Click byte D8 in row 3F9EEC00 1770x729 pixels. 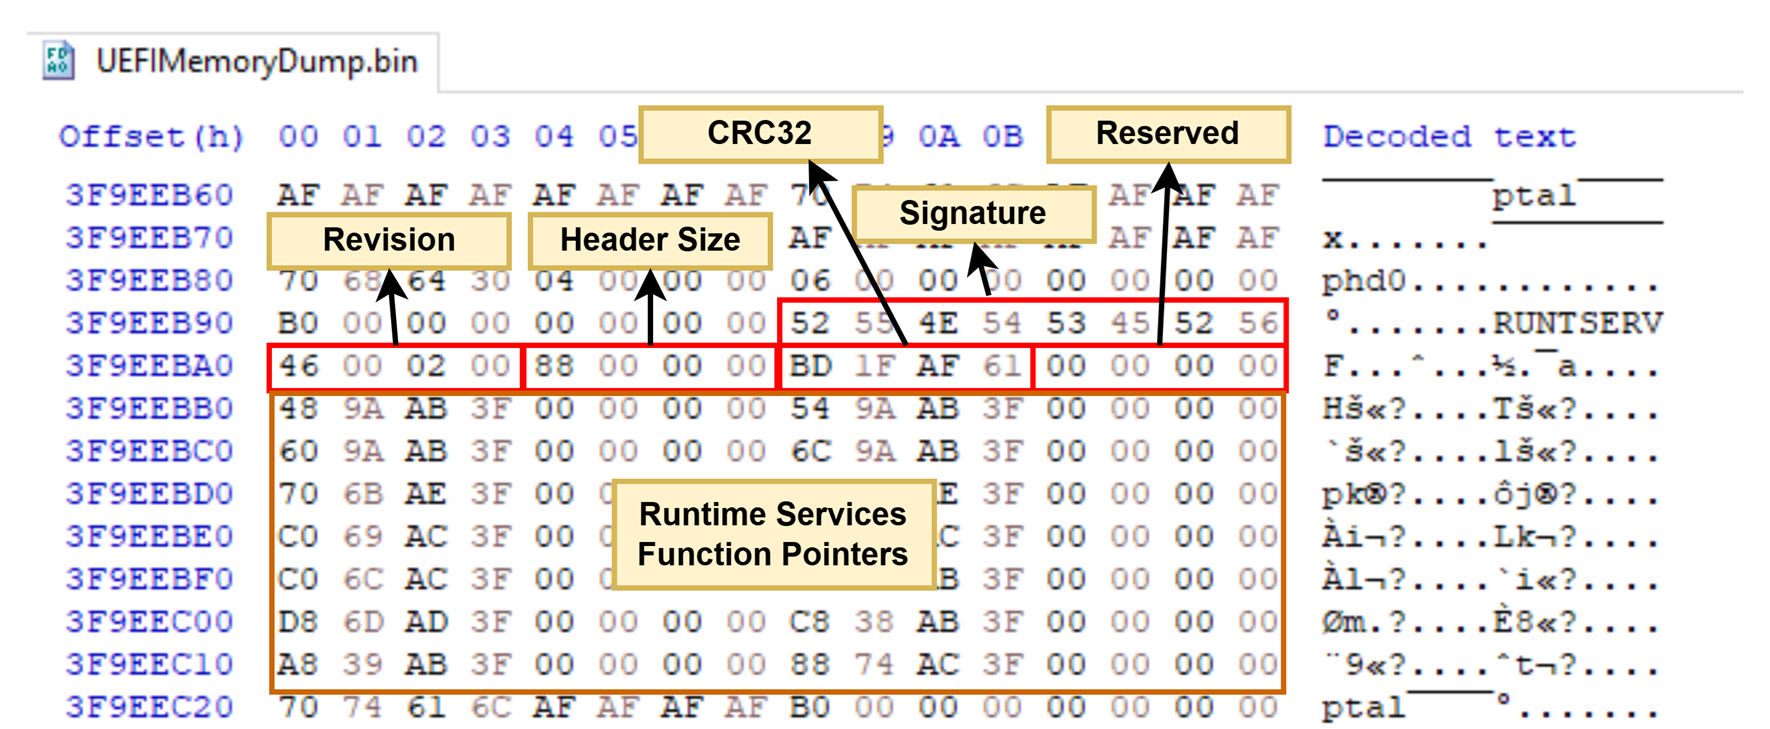pyautogui.click(x=298, y=622)
